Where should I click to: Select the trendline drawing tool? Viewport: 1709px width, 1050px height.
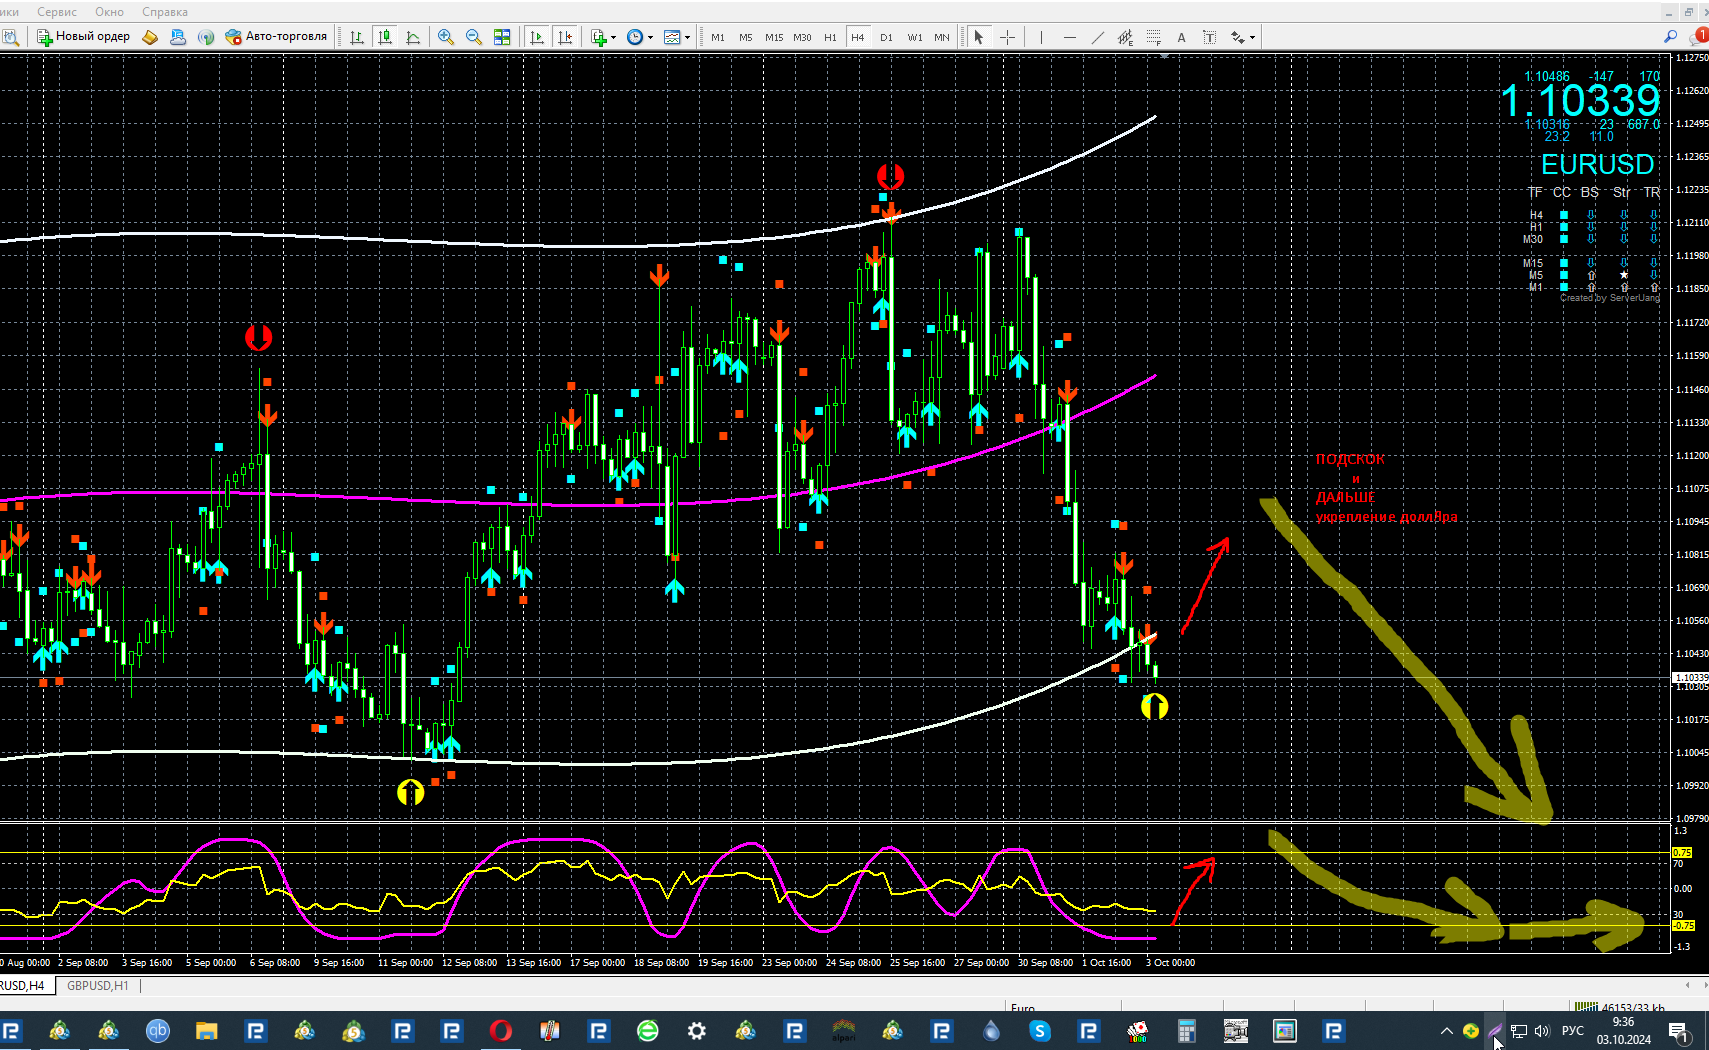point(1097,37)
